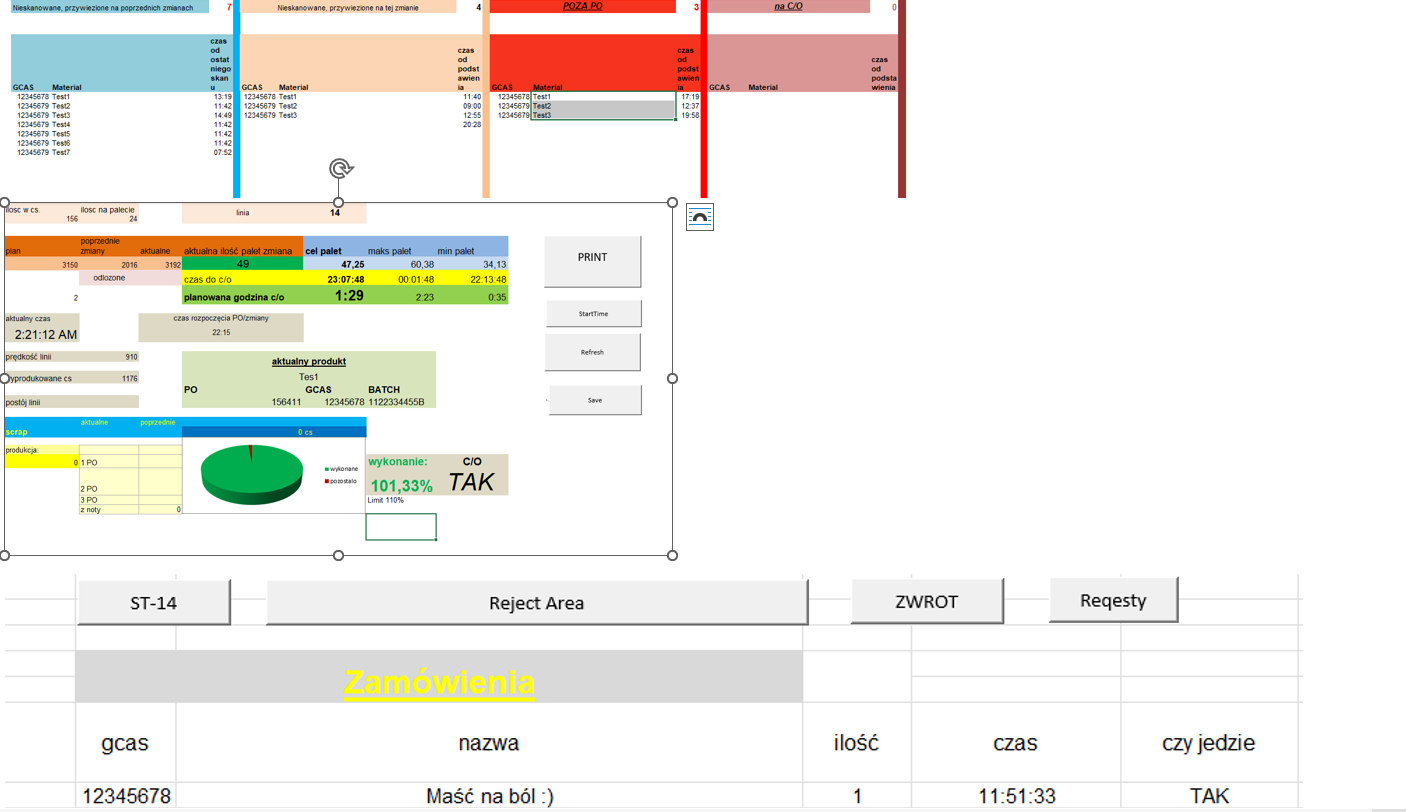
Task: Click the 17:19 time in POZA PO
Action: pyautogui.click(x=689, y=96)
